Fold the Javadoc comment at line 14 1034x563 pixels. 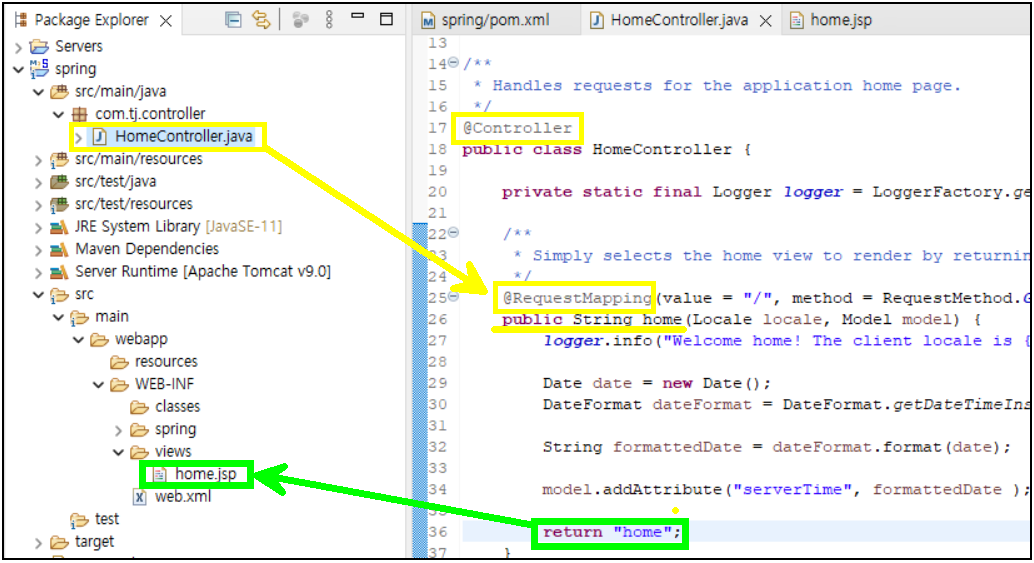point(454,63)
